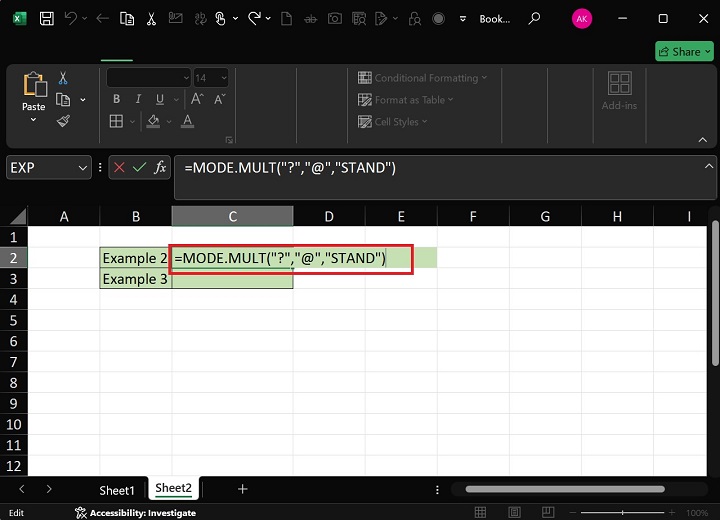The image size is (720, 520).
Task: Expand the Fill Color dropdown arrow
Action: click(x=169, y=122)
